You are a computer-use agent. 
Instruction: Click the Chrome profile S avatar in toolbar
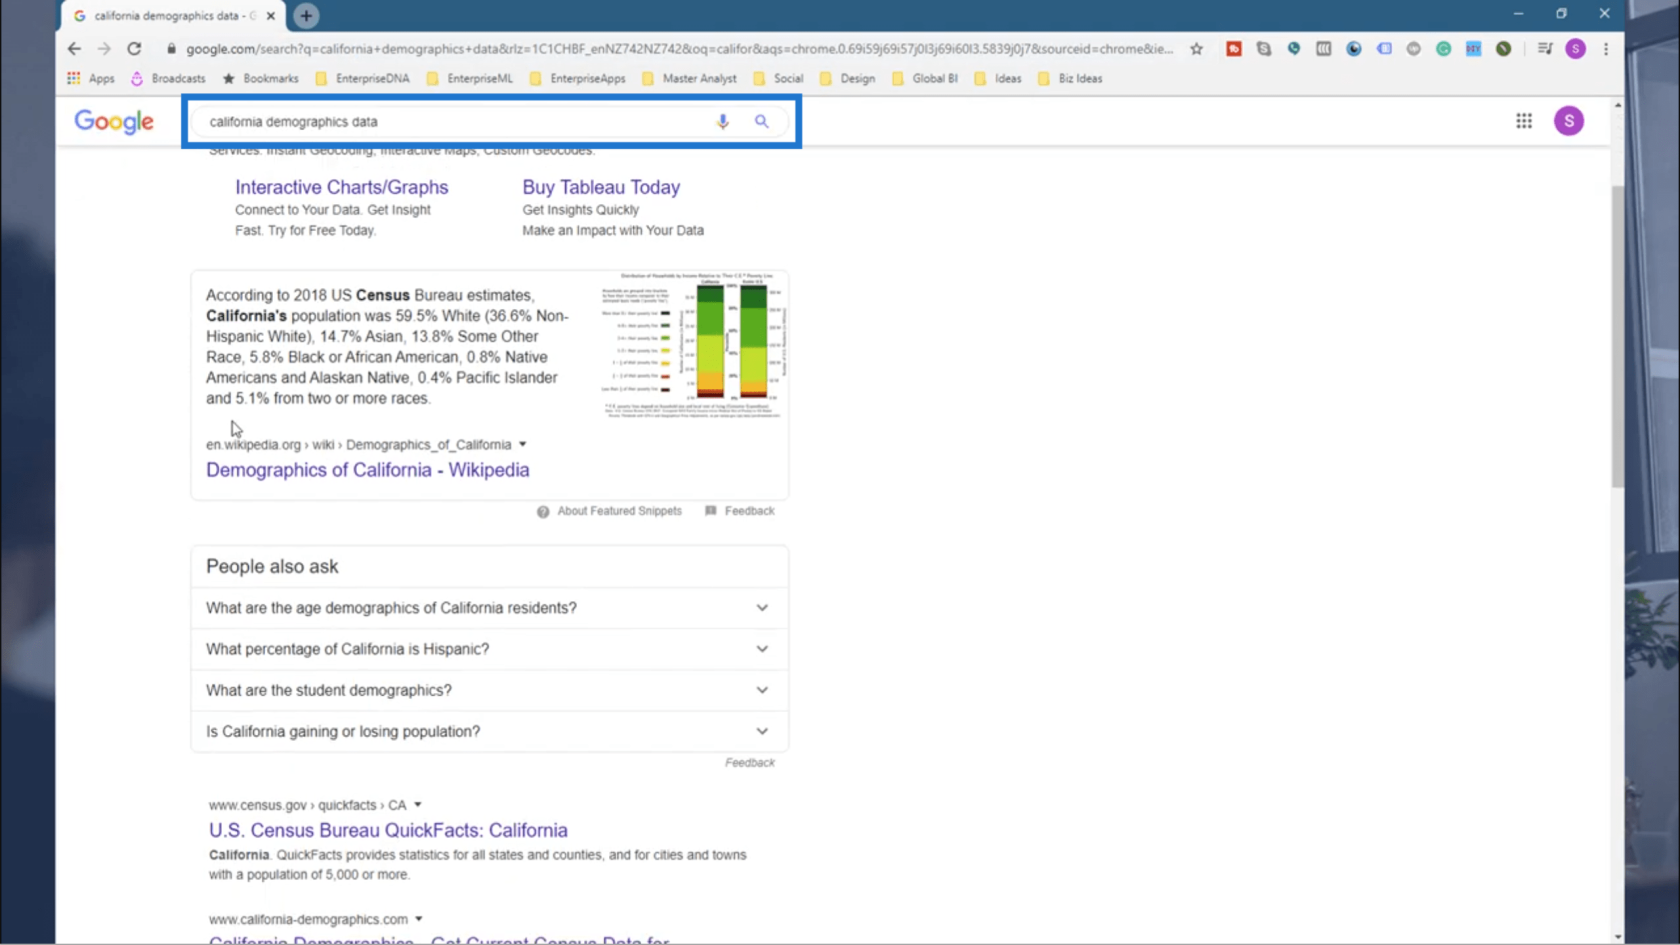coord(1575,48)
